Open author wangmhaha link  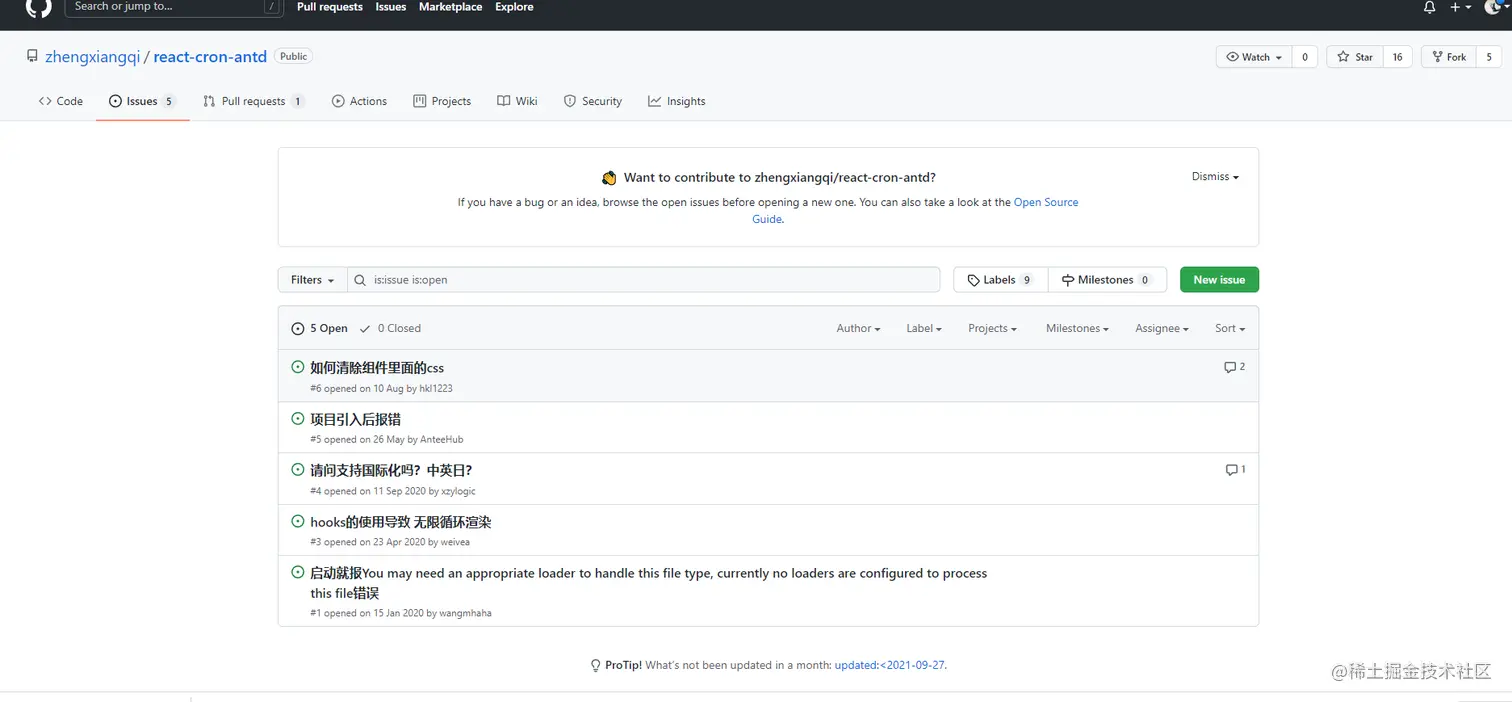click(x=465, y=613)
